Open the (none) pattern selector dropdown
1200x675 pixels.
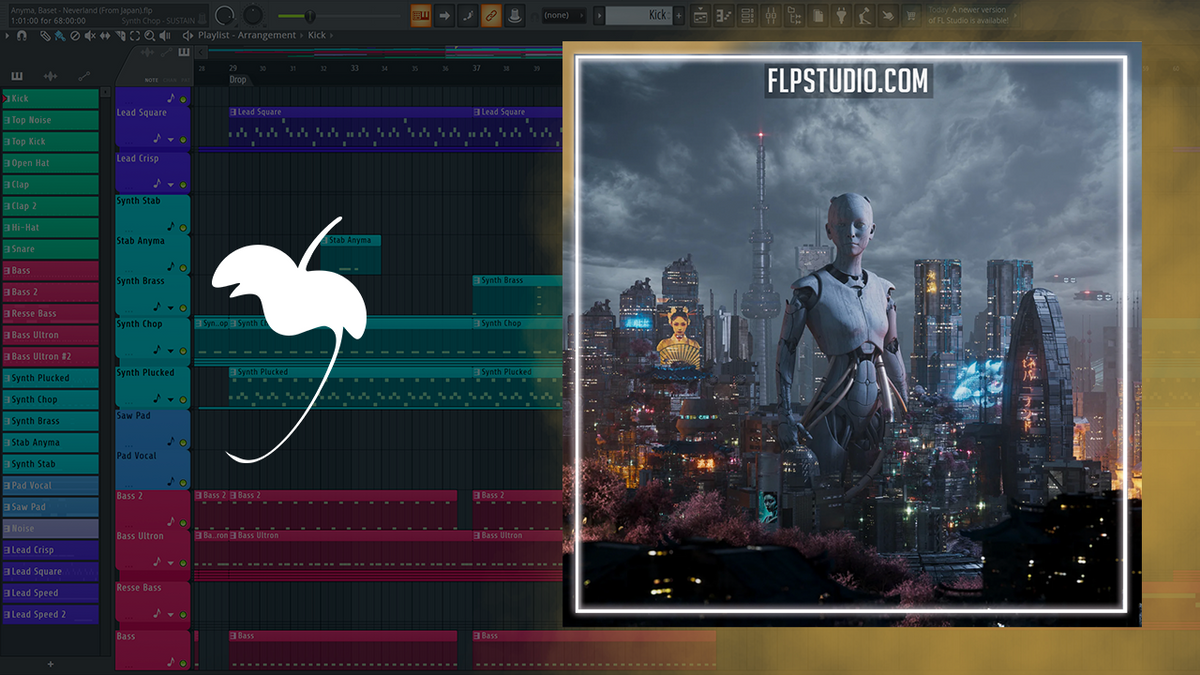tap(563, 15)
